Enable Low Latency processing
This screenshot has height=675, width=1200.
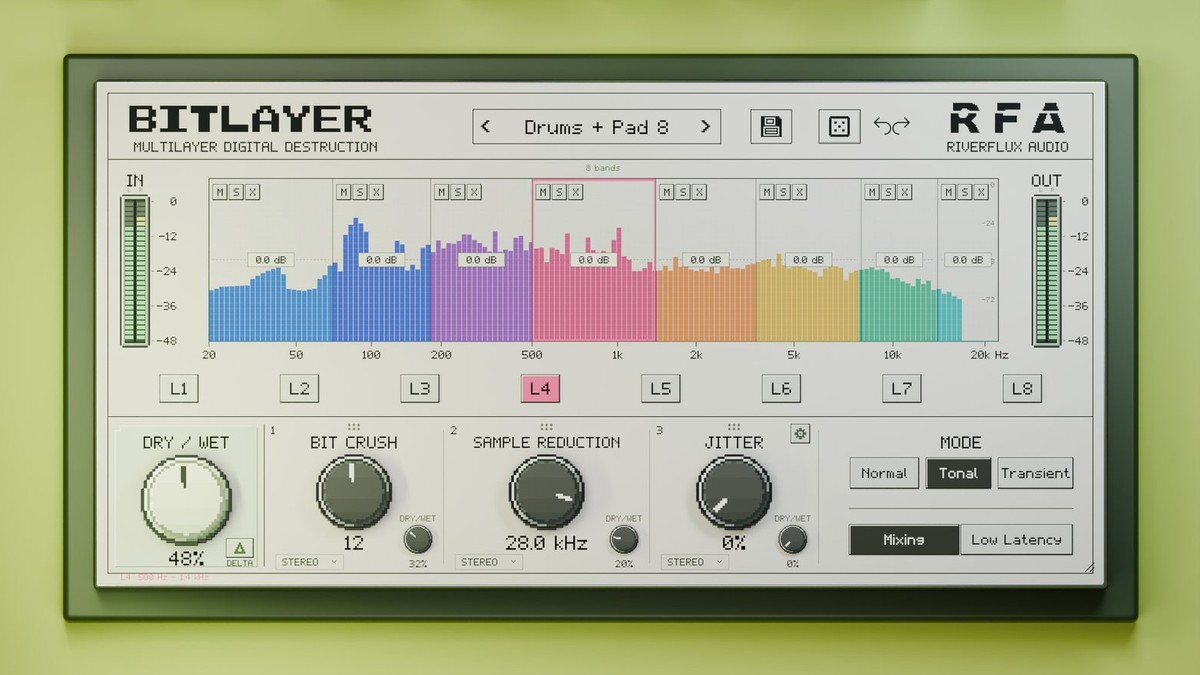1016,539
